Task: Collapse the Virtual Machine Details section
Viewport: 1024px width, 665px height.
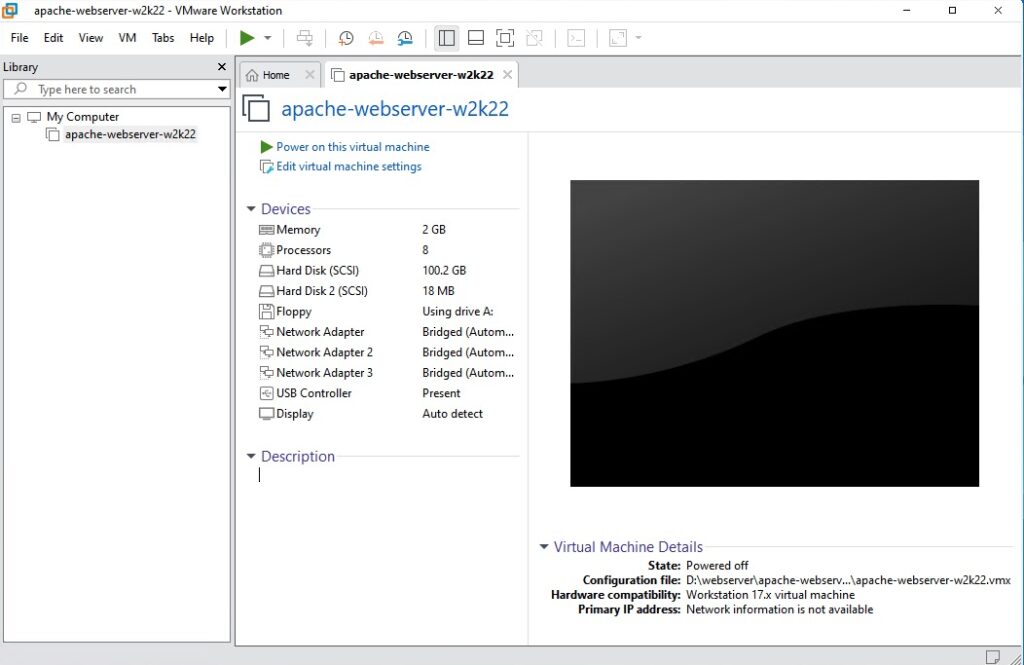Action: pyautogui.click(x=543, y=547)
